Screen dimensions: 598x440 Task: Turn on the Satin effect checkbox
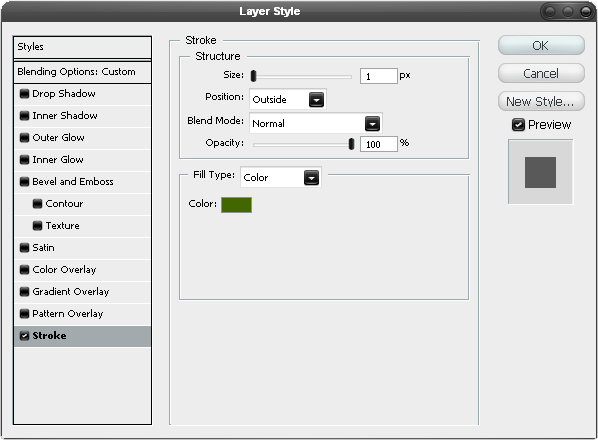click(x=24, y=248)
